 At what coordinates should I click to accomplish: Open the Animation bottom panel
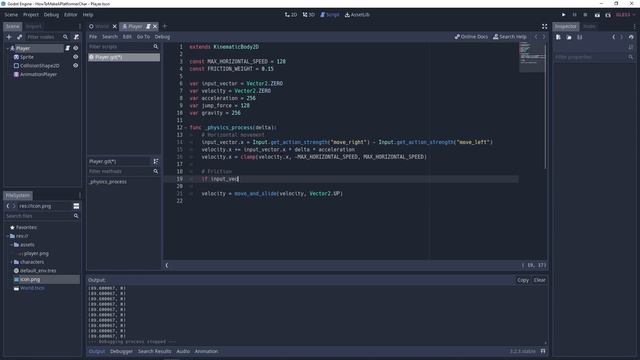(206, 351)
